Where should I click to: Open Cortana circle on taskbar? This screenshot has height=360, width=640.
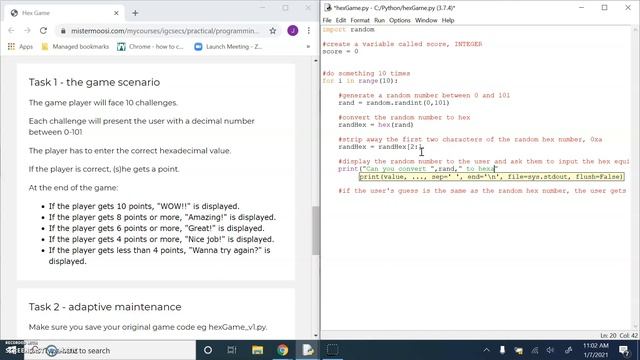coord(208,350)
